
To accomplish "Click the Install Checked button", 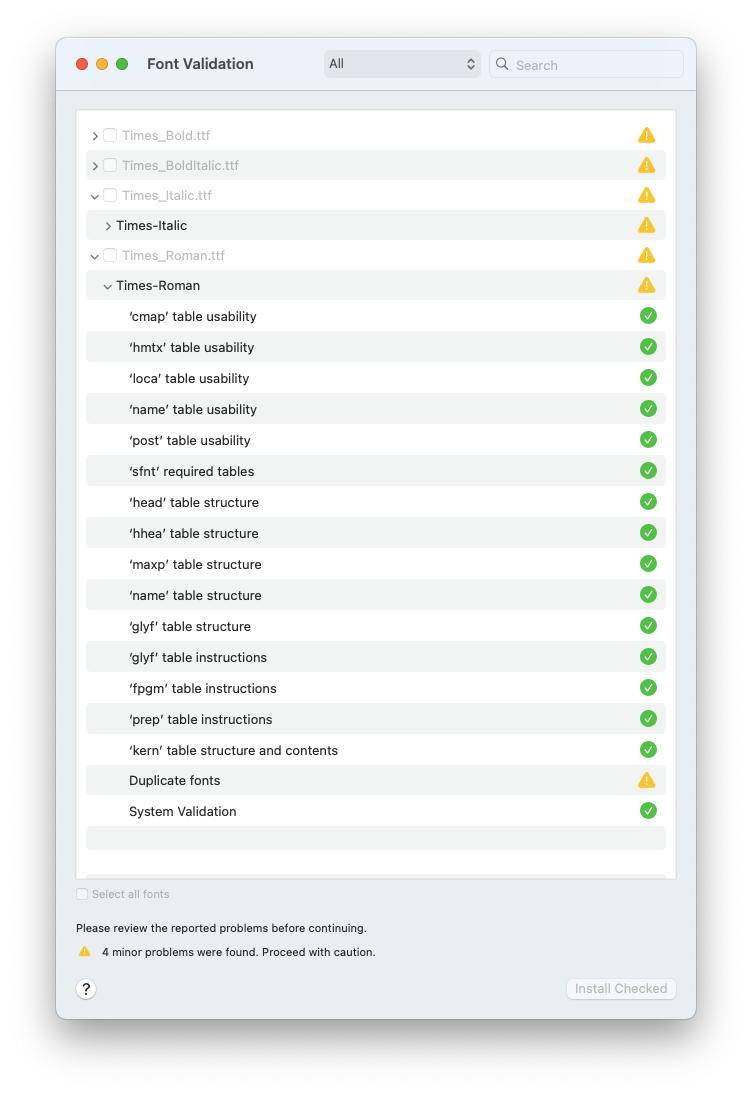I will coord(621,988).
